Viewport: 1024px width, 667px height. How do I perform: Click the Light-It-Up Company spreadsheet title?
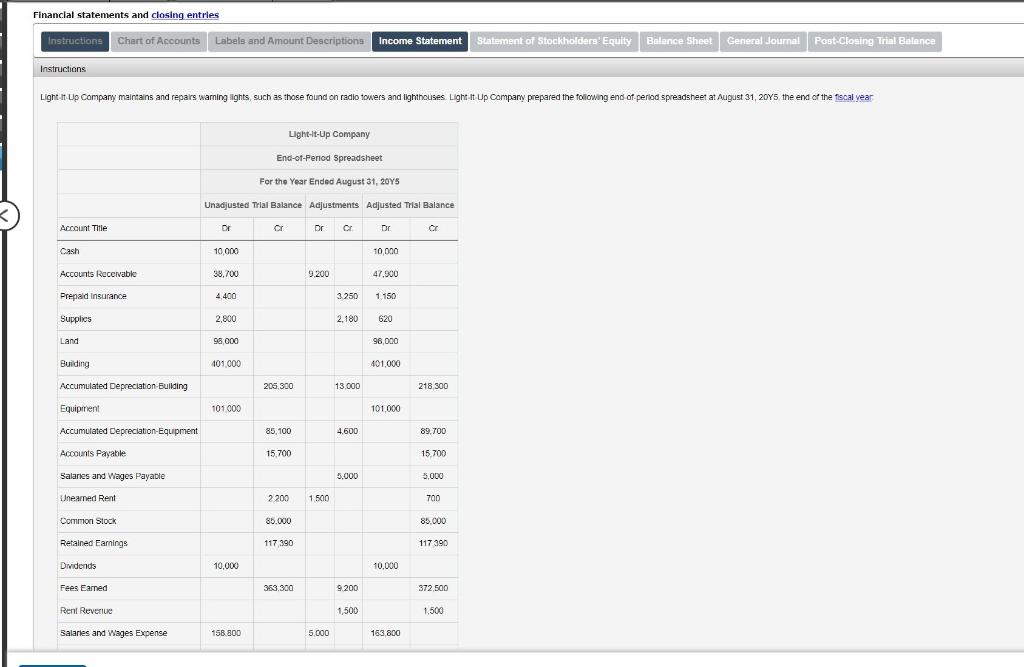(329, 135)
